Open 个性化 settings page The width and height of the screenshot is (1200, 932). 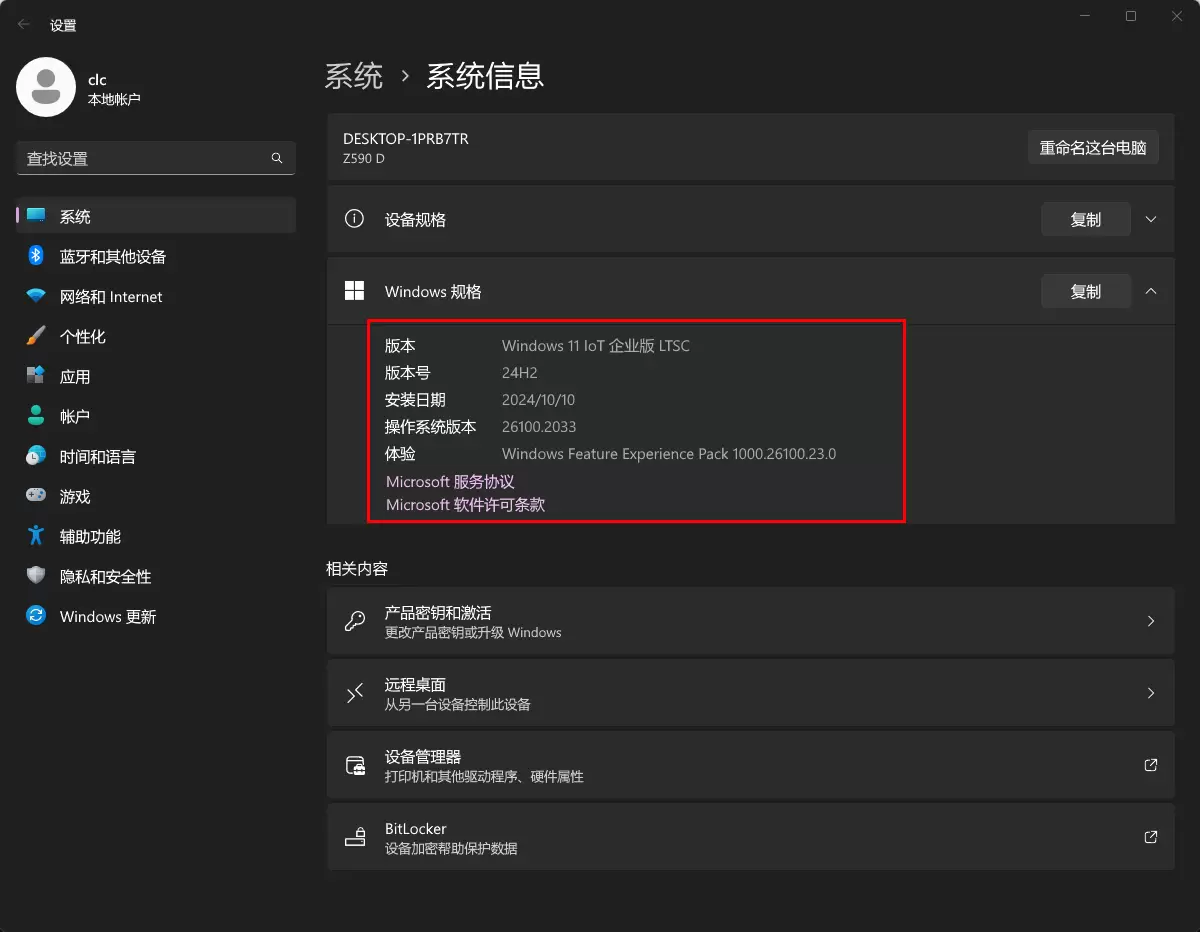point(156,336)
